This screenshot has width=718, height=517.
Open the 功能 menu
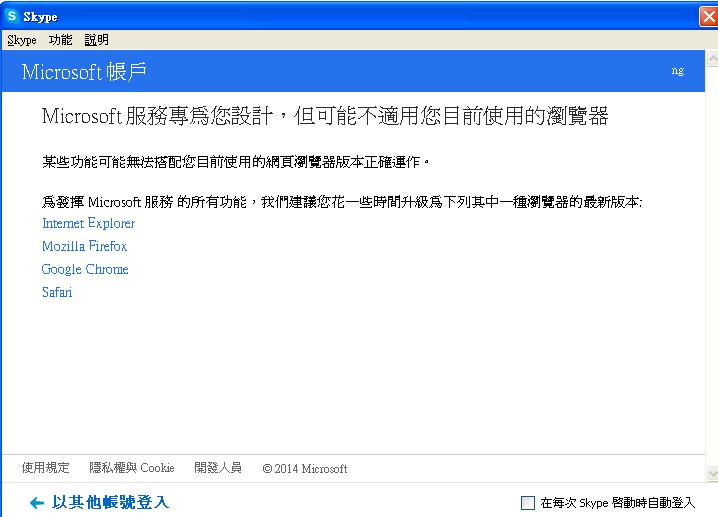(x=60, y=40)
